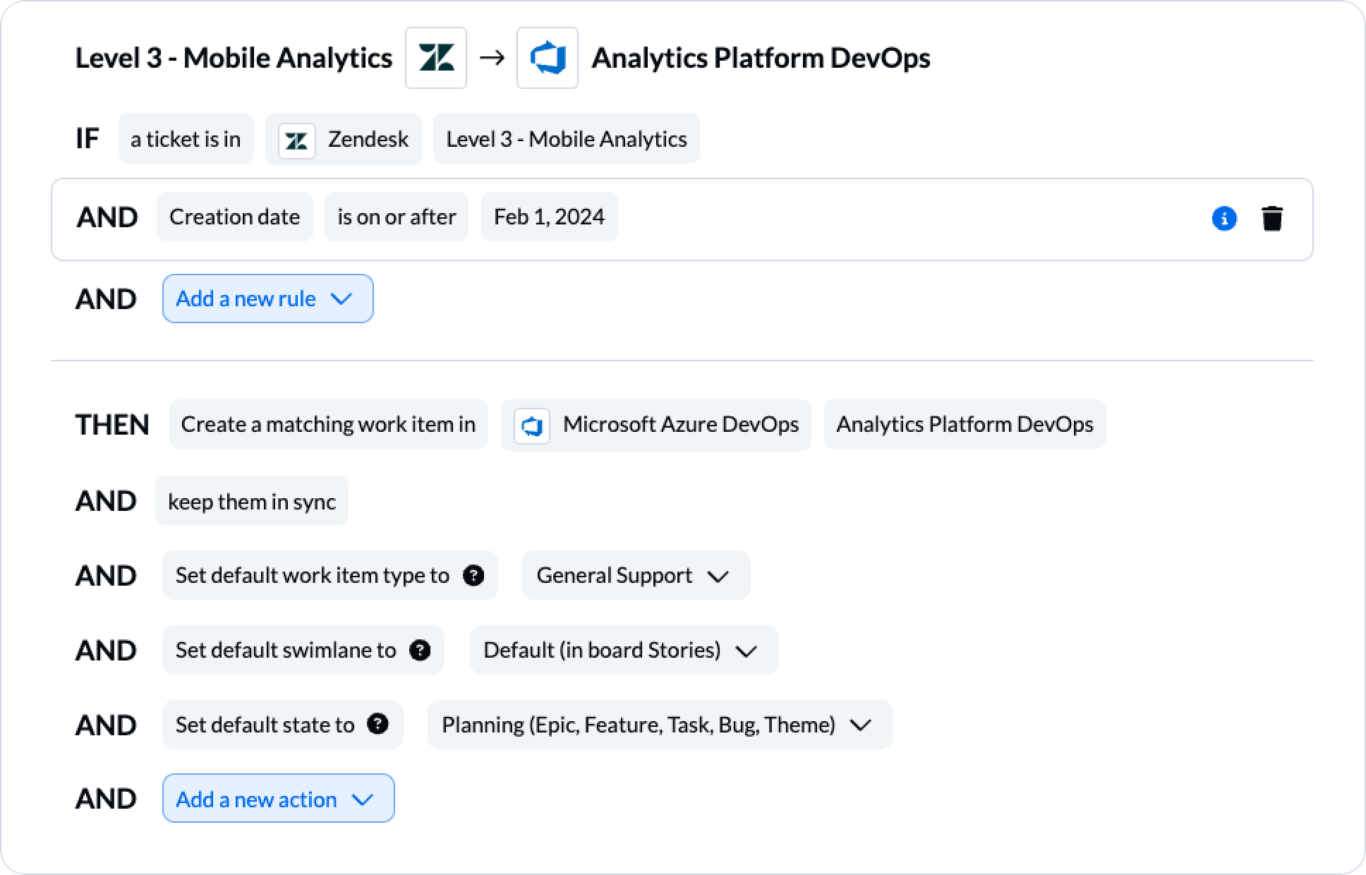The width and height of the screenshot is (1366, 875).
Task: Edit the Feb 1, 2024 date value
Action: pos(549,216)
